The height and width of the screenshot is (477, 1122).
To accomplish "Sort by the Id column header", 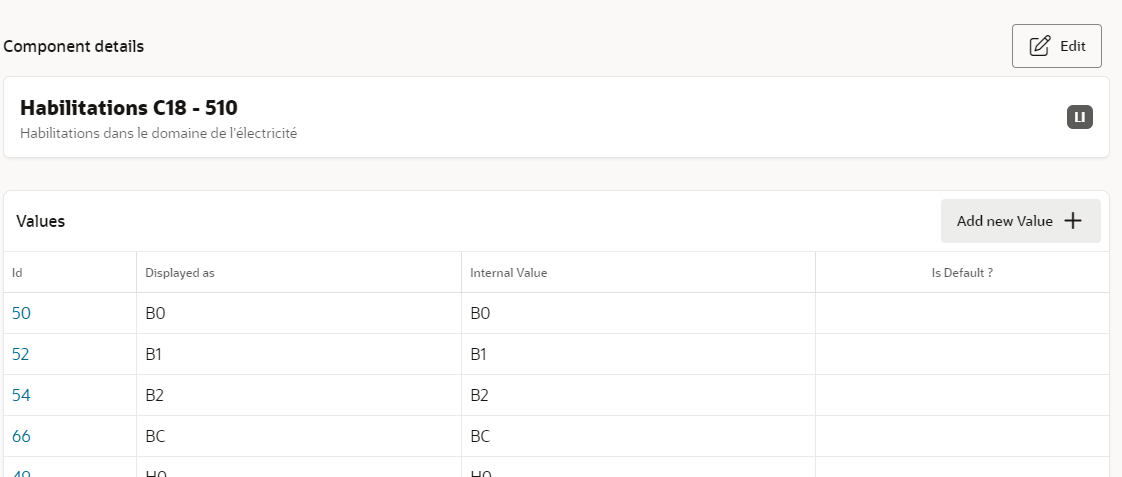I will [x=17, y=272].
